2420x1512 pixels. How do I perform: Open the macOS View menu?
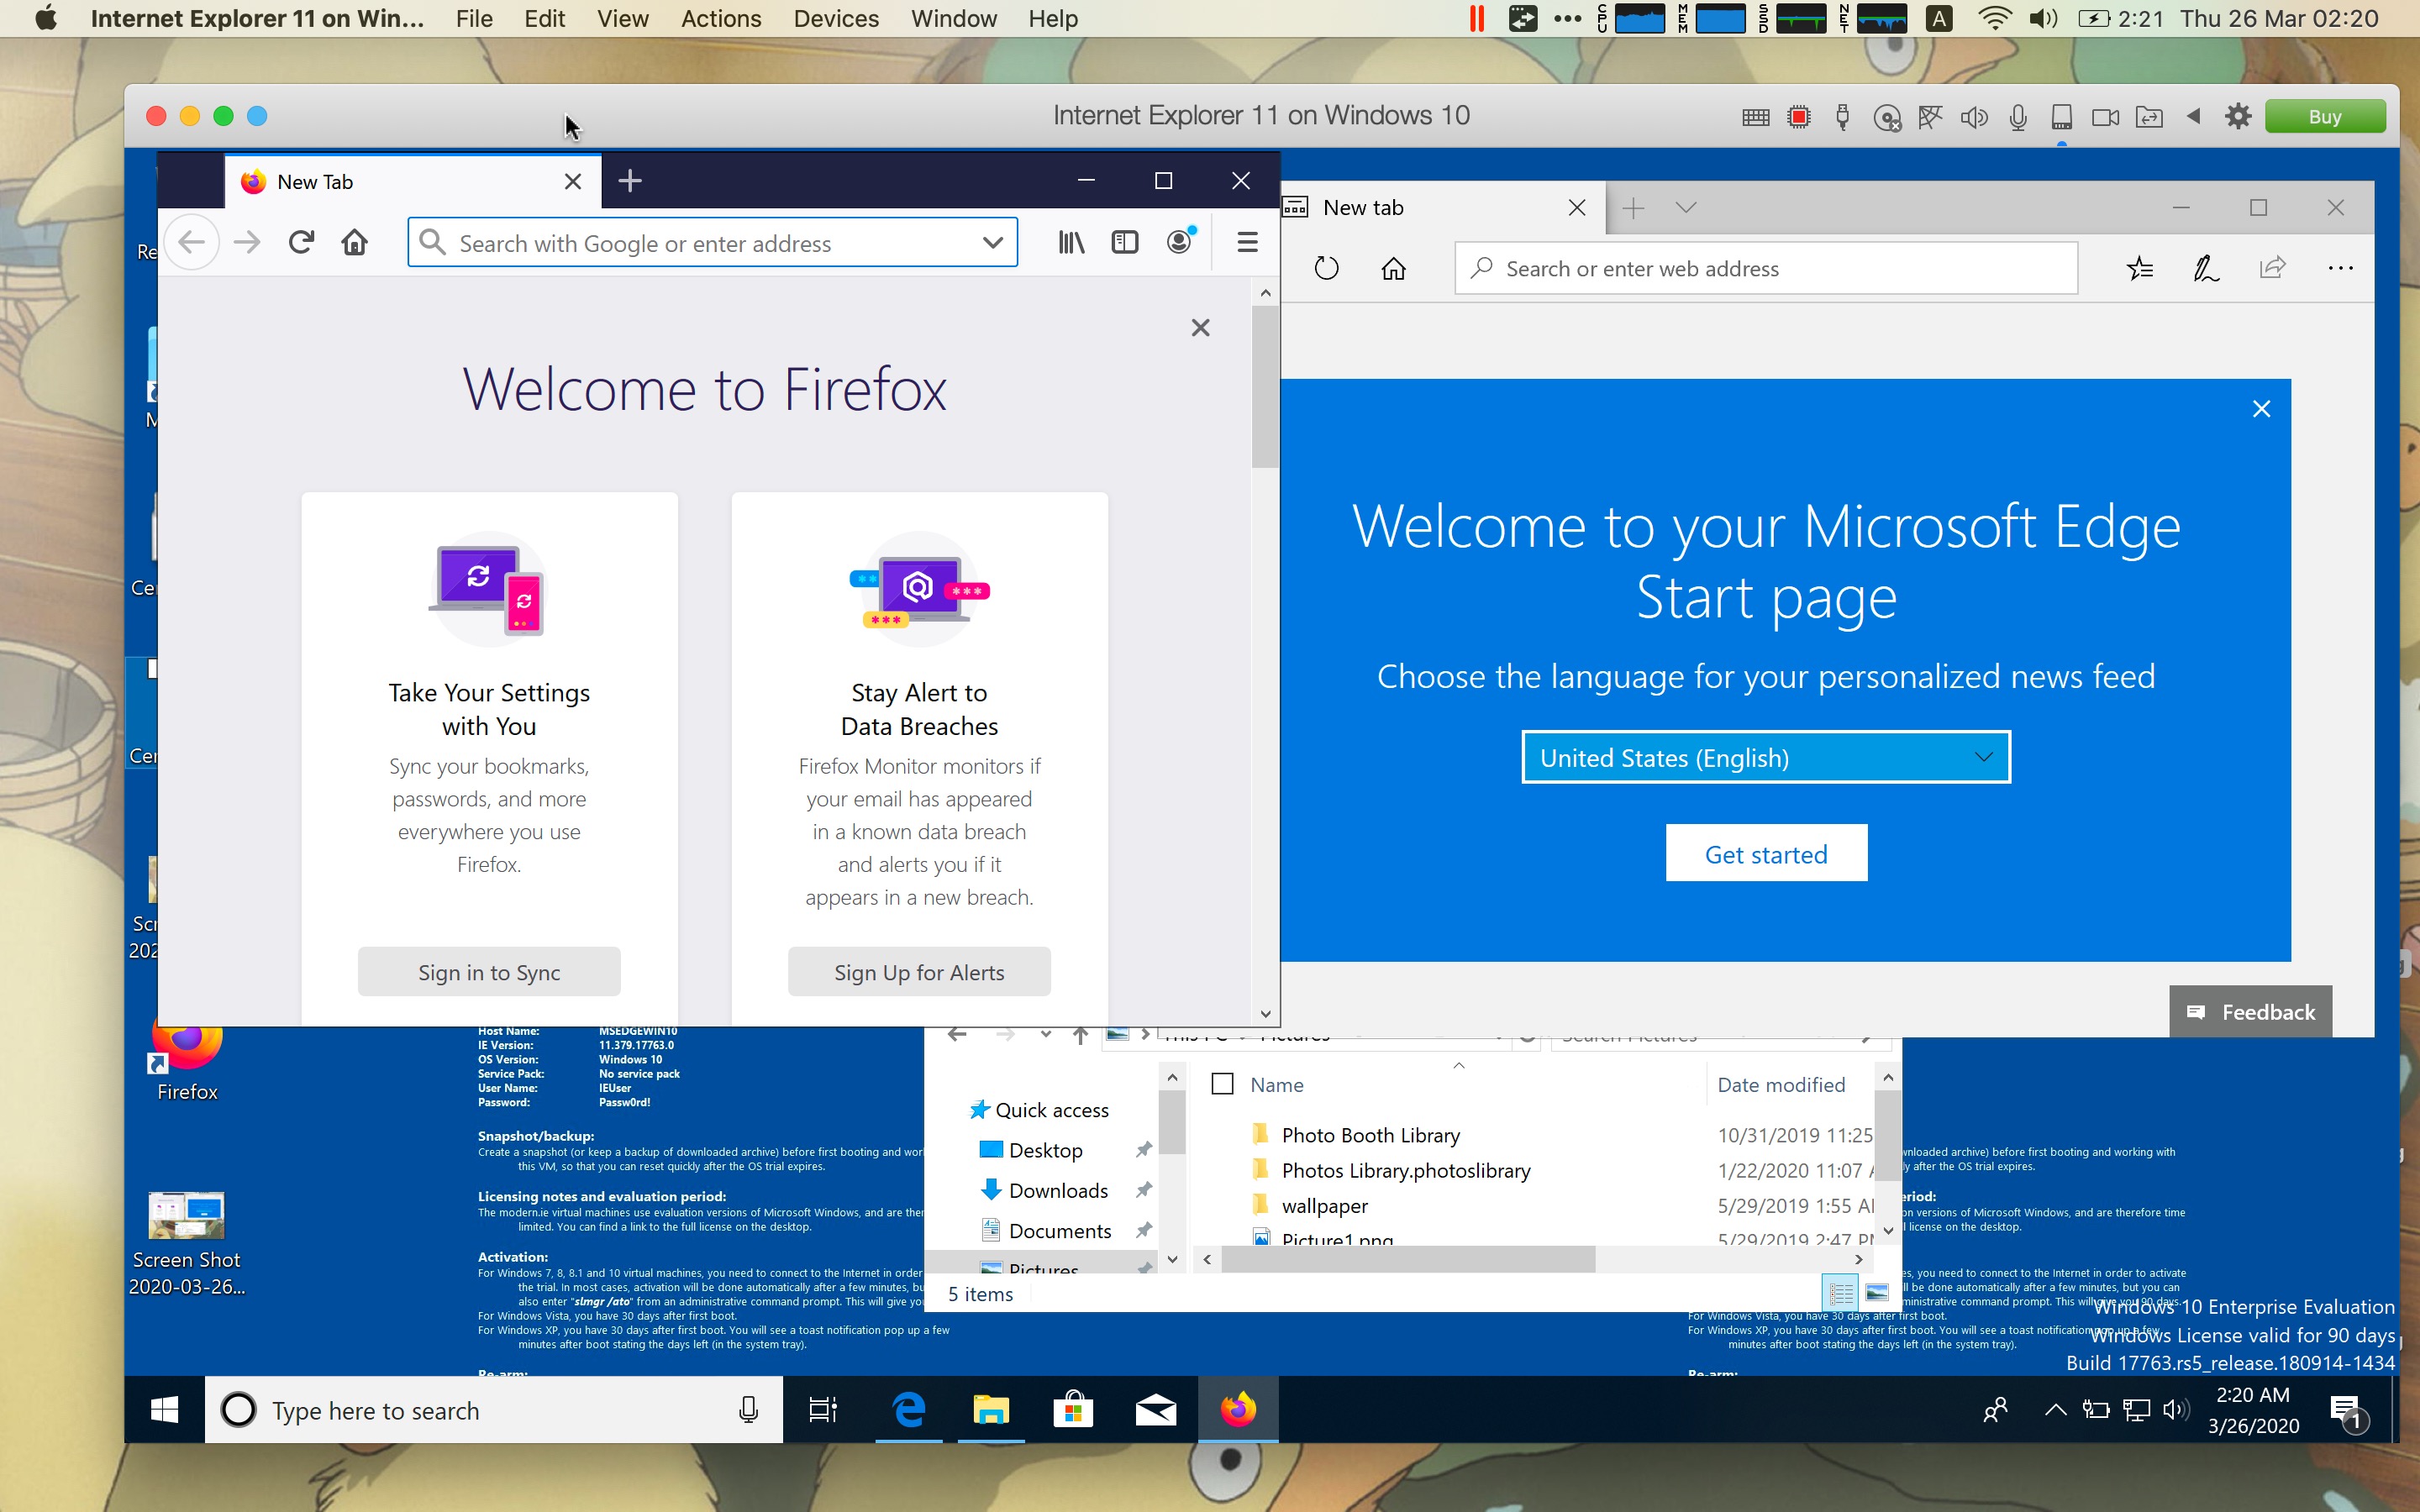click(x=622, y=19)
